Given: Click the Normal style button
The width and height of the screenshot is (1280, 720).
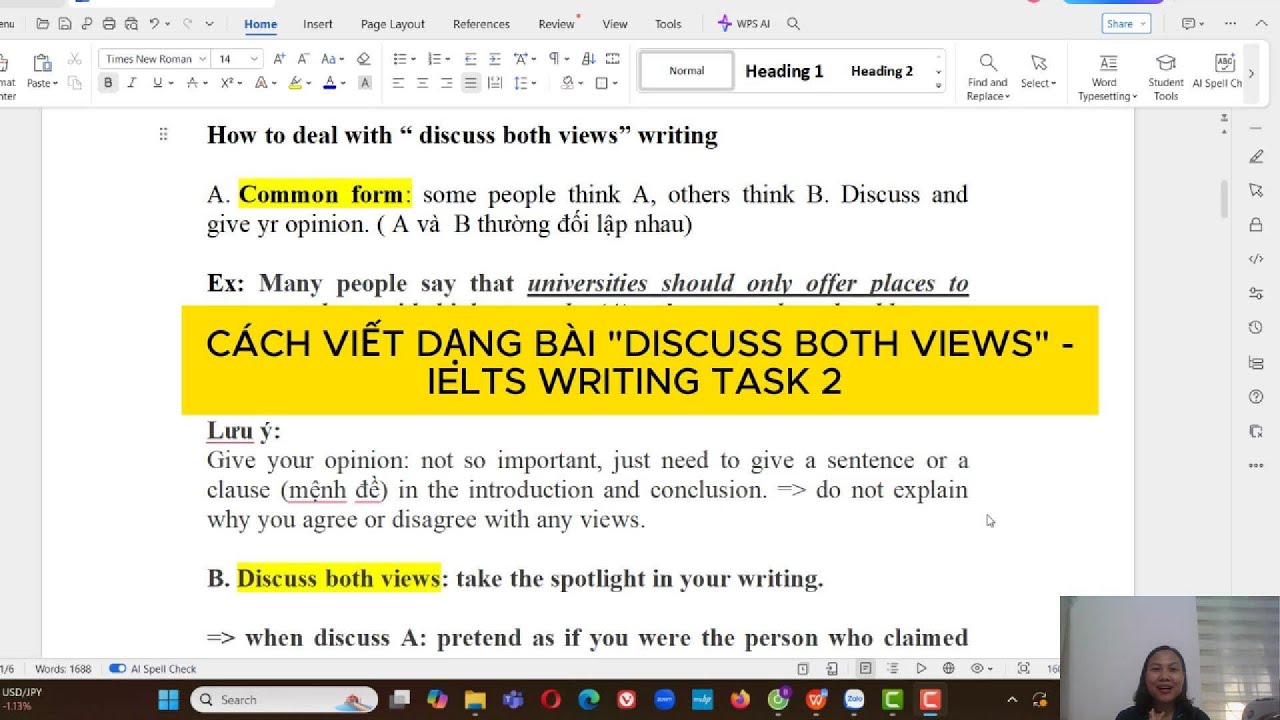Looking at the screenshot, I should click(x=685, y=70).
